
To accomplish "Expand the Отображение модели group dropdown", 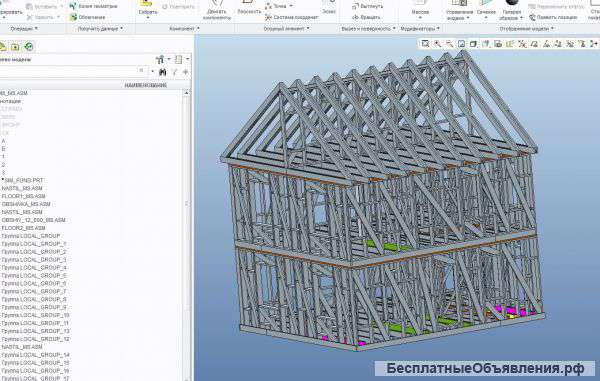I will click(527, 29).
